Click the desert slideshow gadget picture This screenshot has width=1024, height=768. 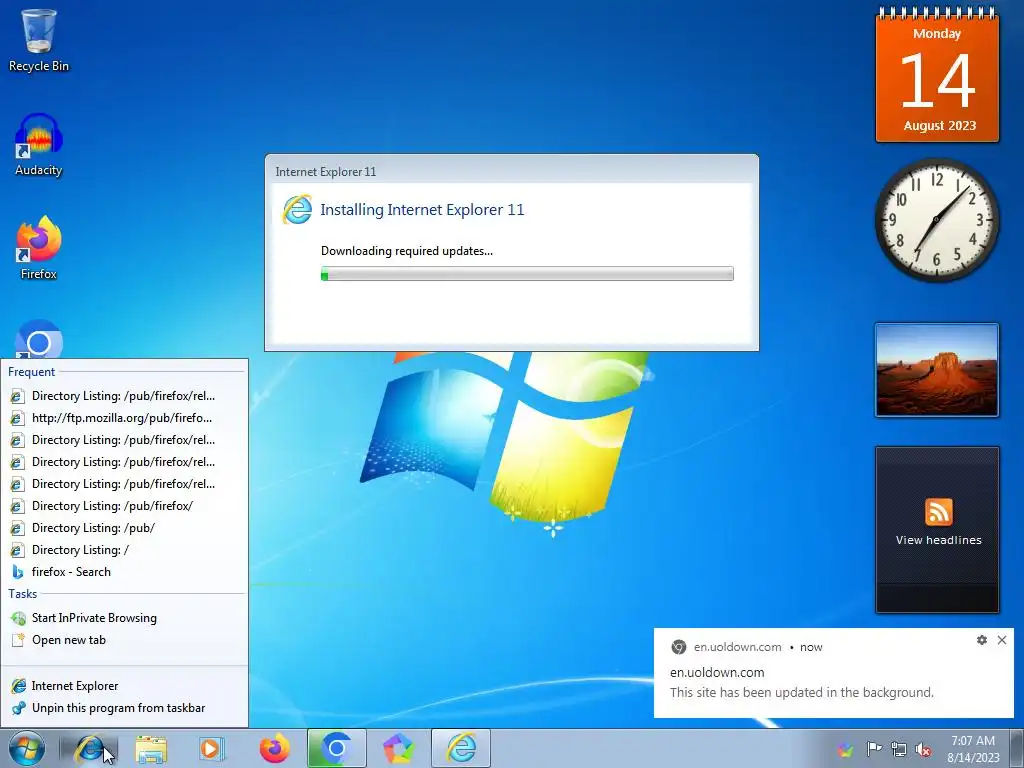coord(936,370)
